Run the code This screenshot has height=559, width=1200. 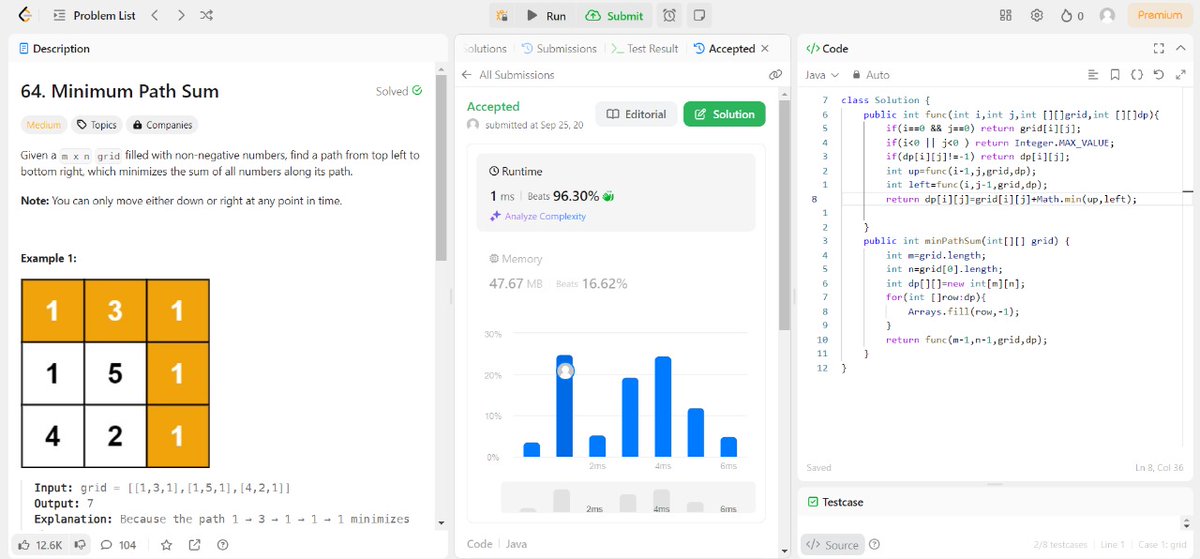546,16
